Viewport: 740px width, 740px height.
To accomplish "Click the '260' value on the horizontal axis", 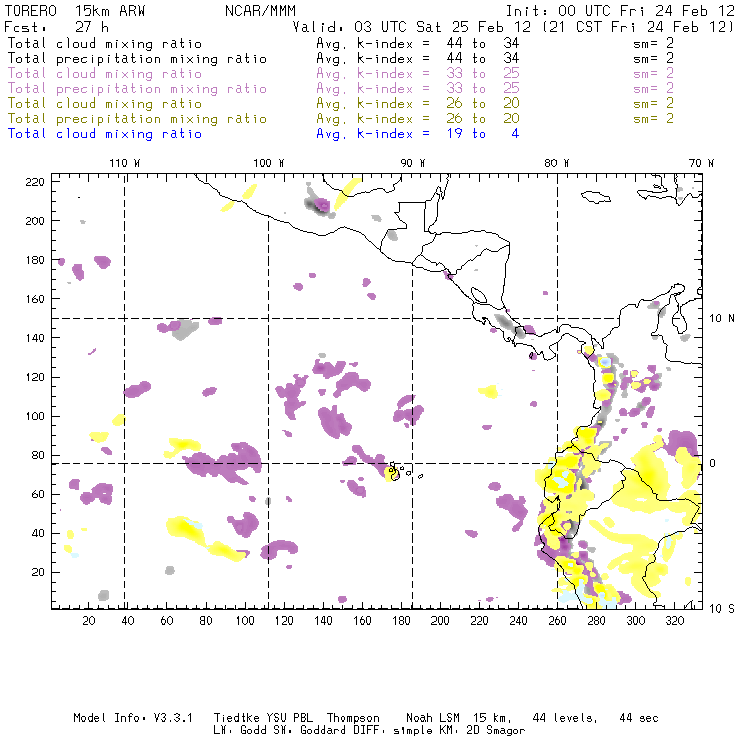I will pos(557,621).
